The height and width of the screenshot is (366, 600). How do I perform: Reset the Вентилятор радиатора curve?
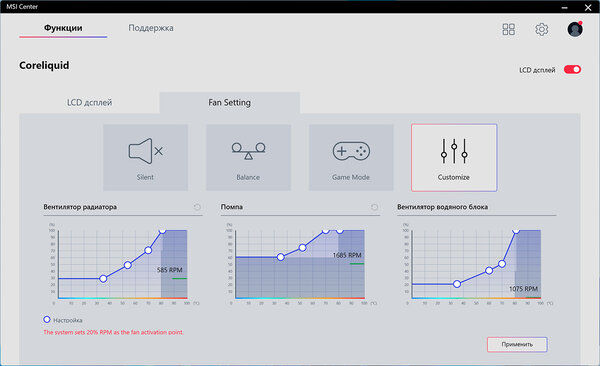pos(197,207)
